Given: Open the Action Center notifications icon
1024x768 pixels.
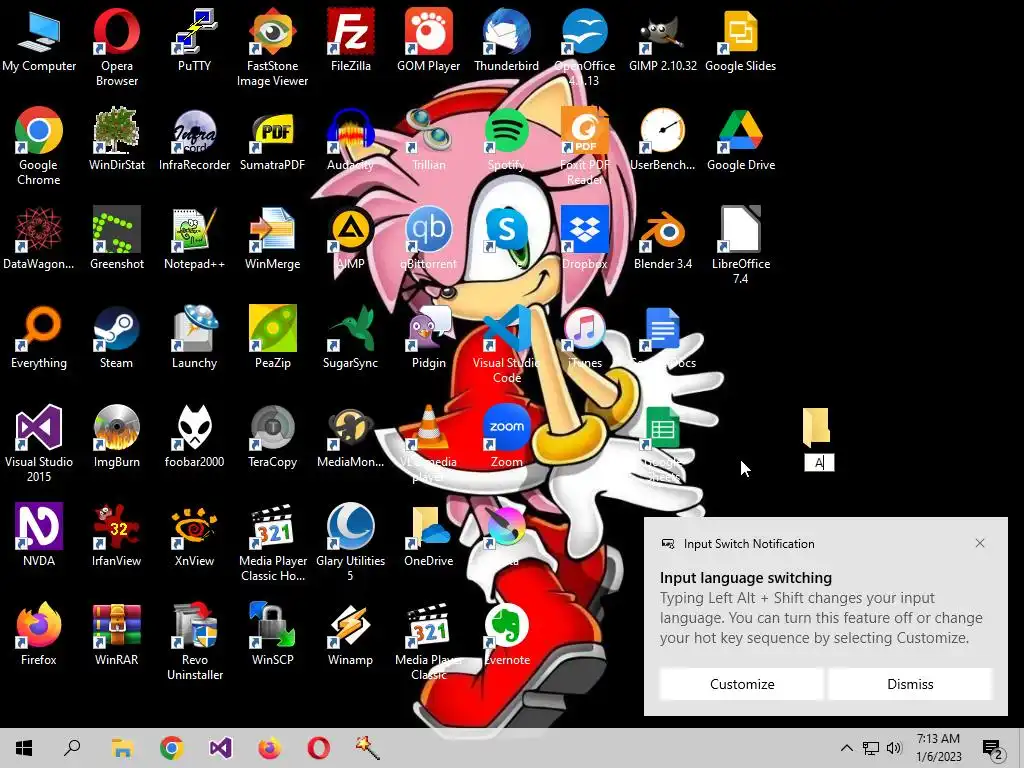Looking at the screenshot, I should (x=993, y=748).
